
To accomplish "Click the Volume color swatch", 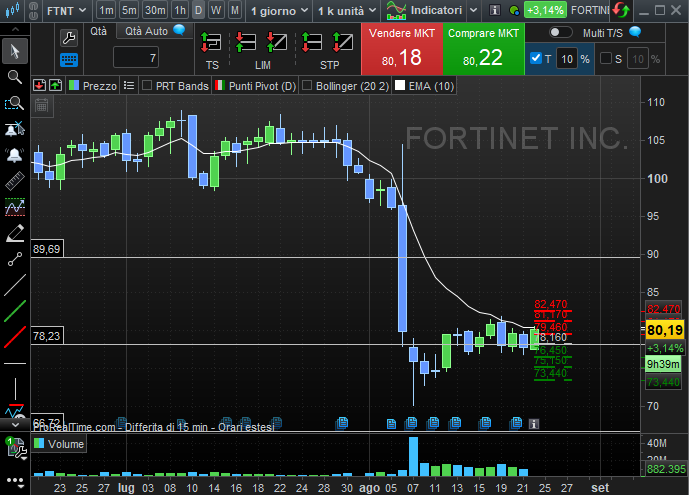I will click(x=39, y=443).
